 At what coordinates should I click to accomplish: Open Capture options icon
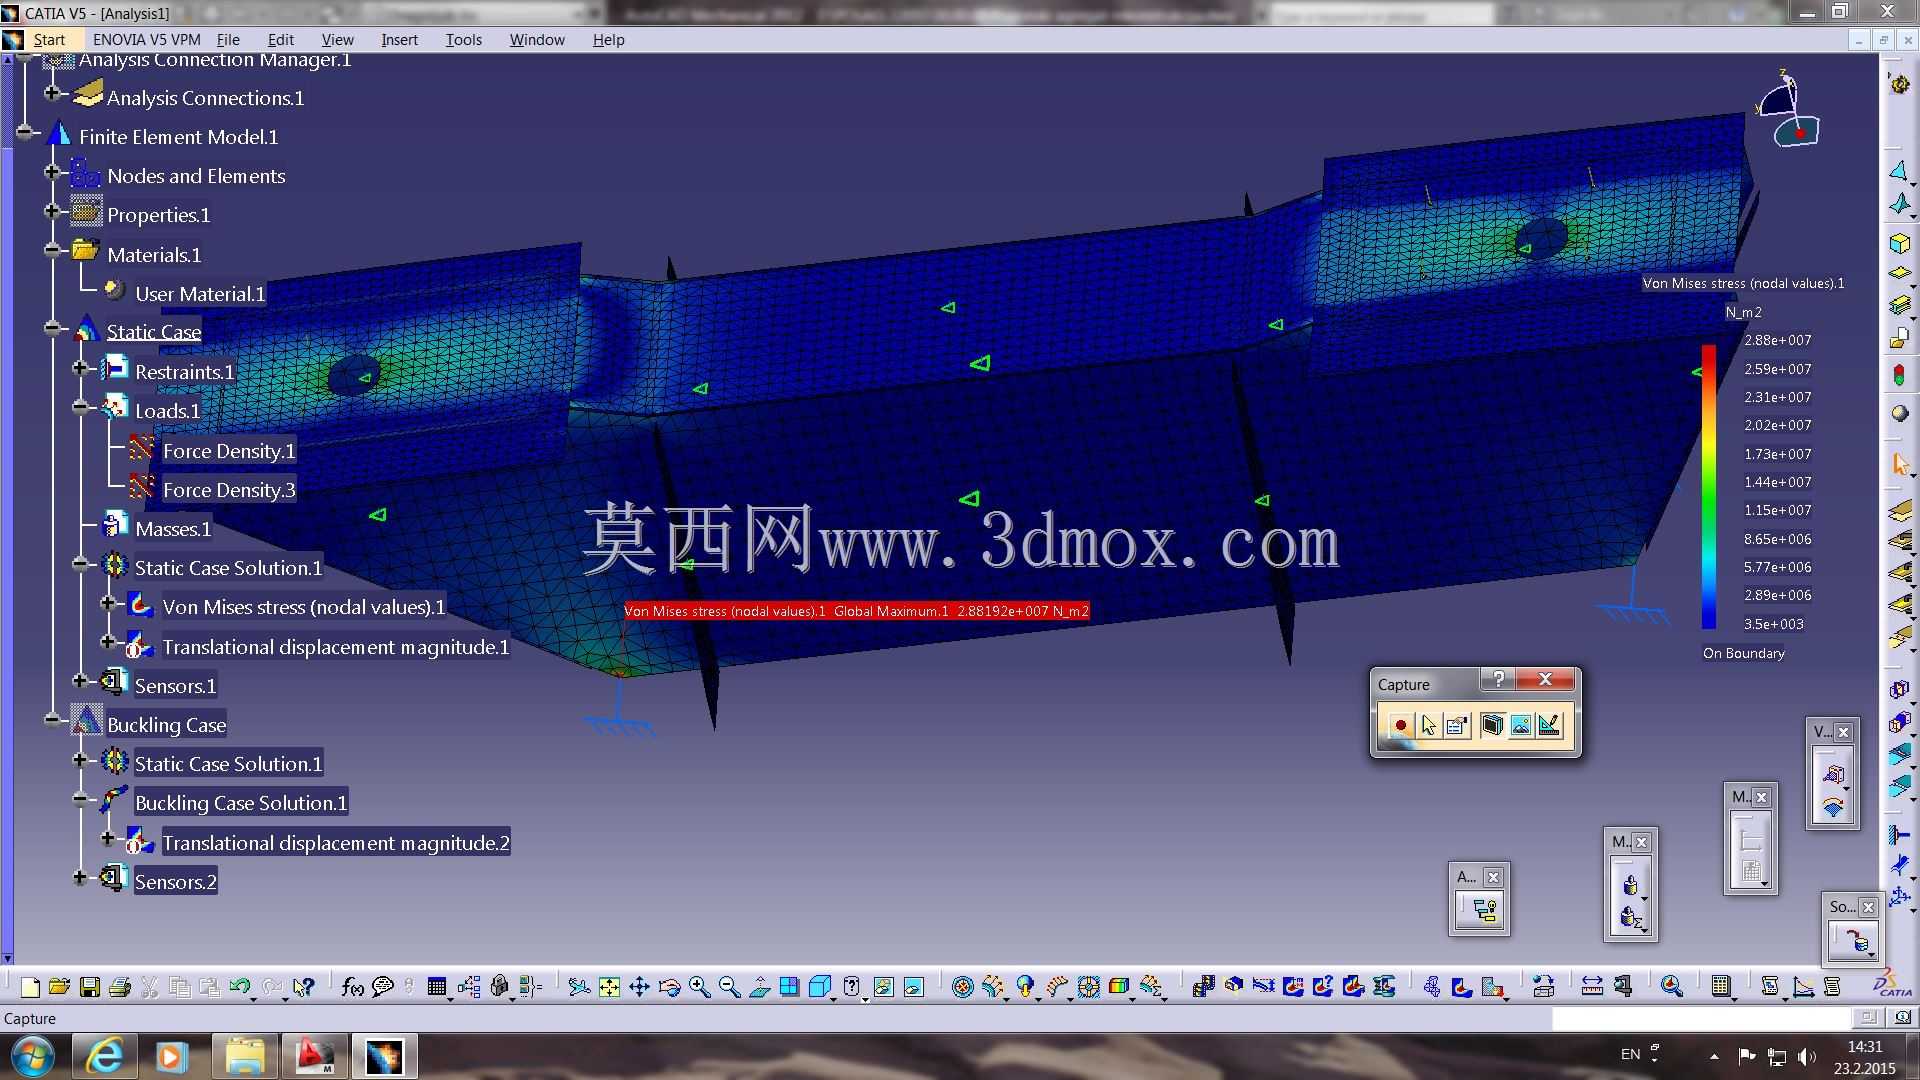pyautogui.click(x=1457, y=726)
